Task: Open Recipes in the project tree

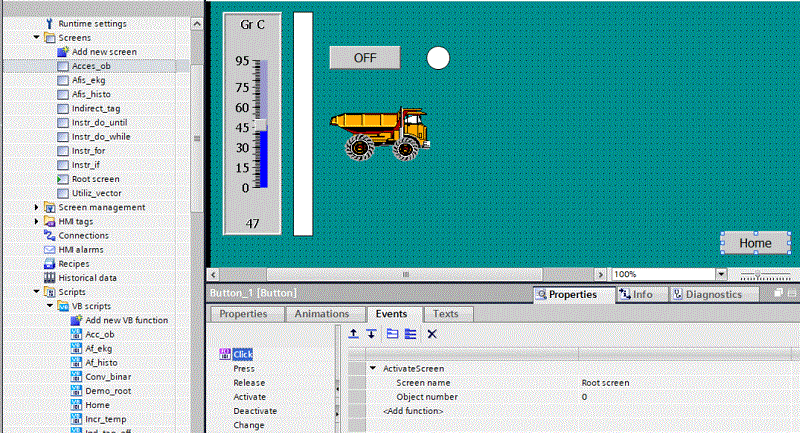Action: point(73,263)
